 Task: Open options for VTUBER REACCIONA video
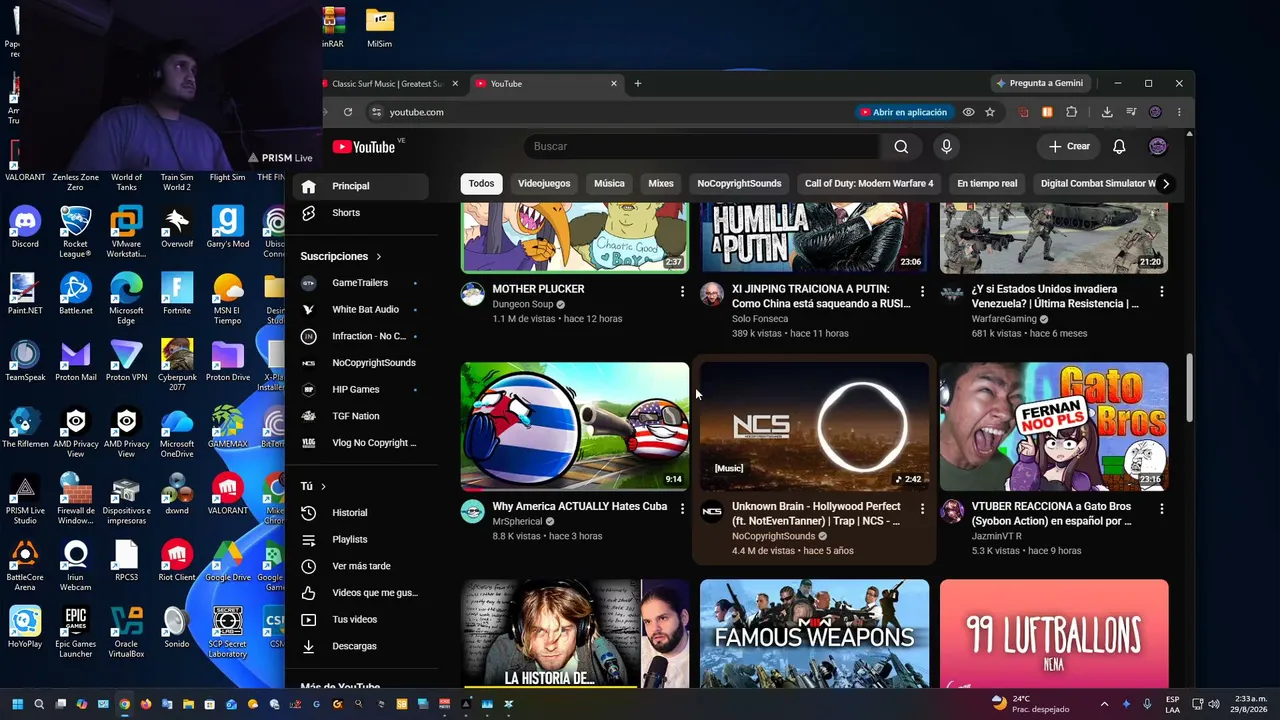pos(1161,509)
